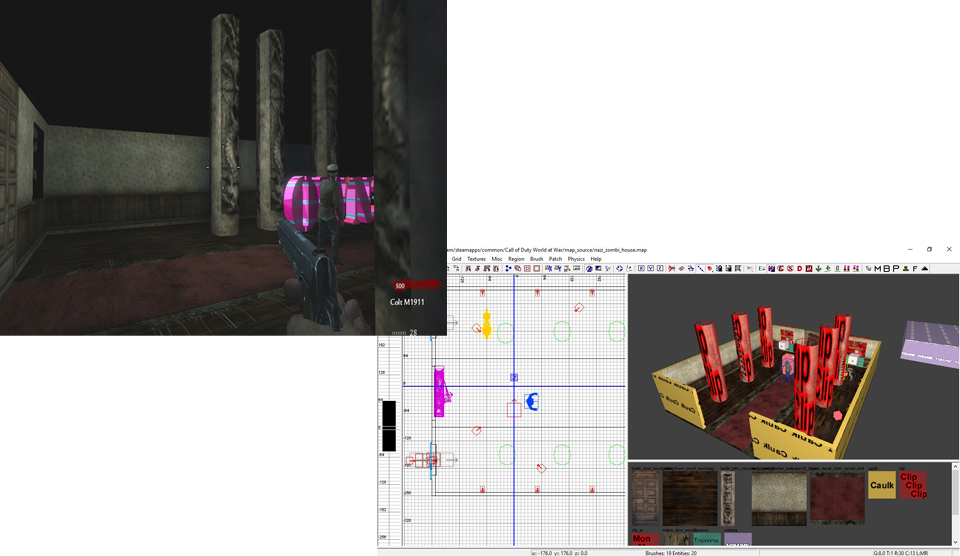Open the Brush menu
960x556 pixels.
coord(536,259)
